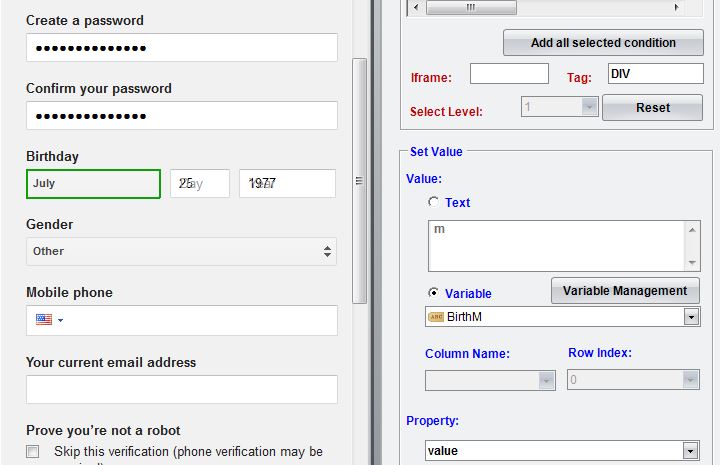Click the text area scroll down arrow

[692, 263]
